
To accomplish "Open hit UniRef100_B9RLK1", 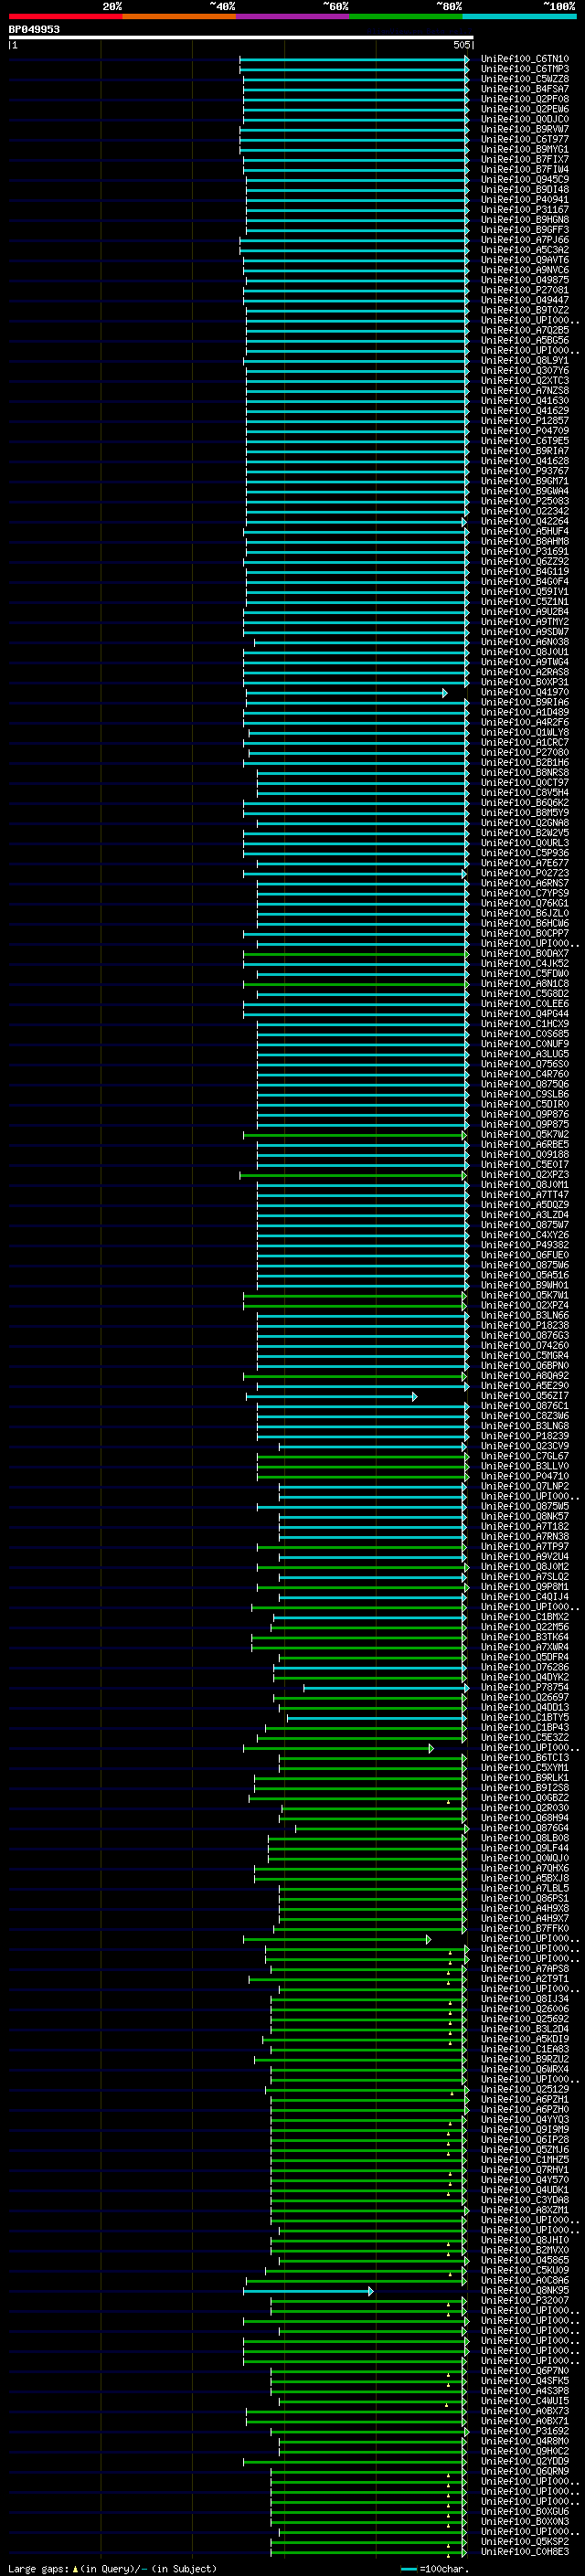I will click(x=524, y=1778).
